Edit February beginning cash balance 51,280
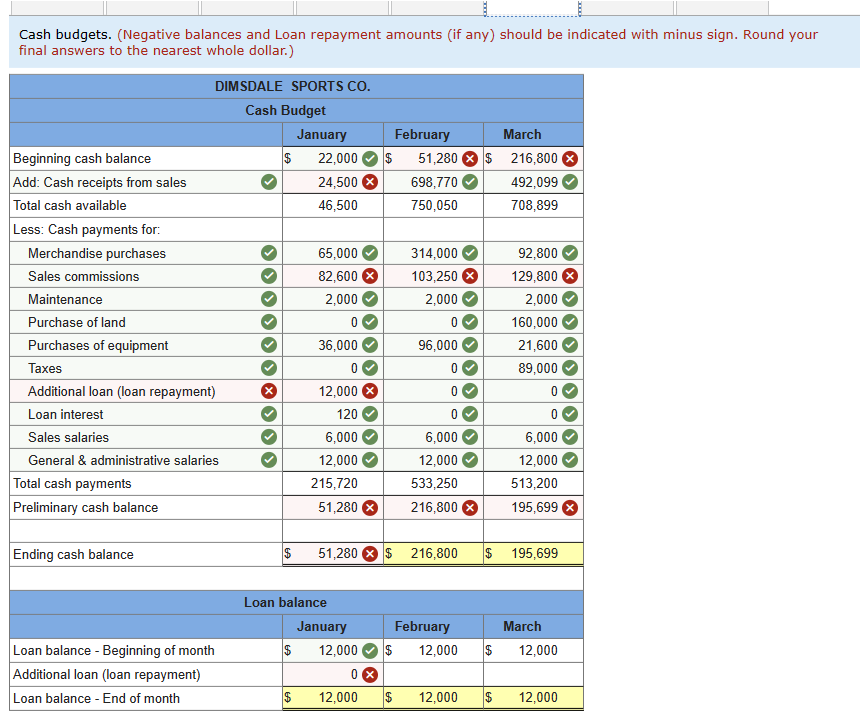 tap(433, 159)
